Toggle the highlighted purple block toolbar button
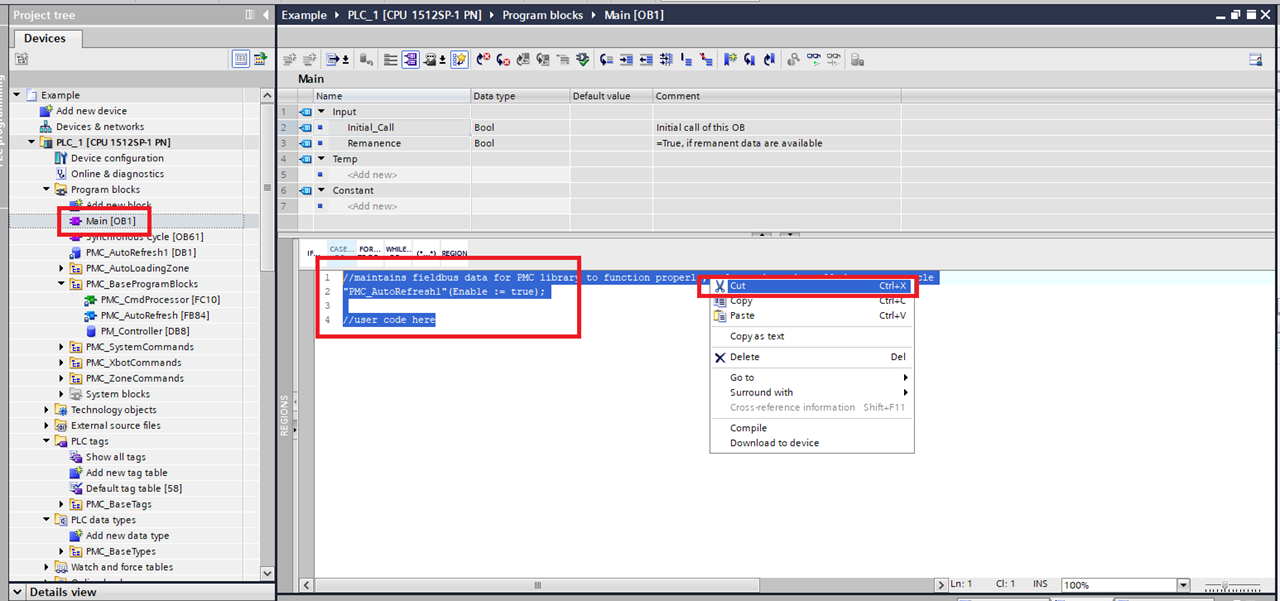The image size is (1280, 601). click(410, 60)
